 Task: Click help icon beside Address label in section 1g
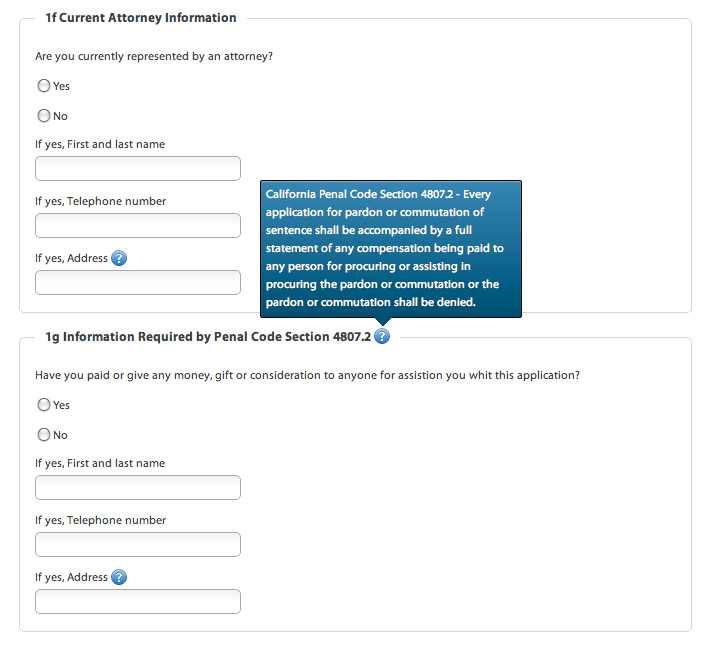120,577
